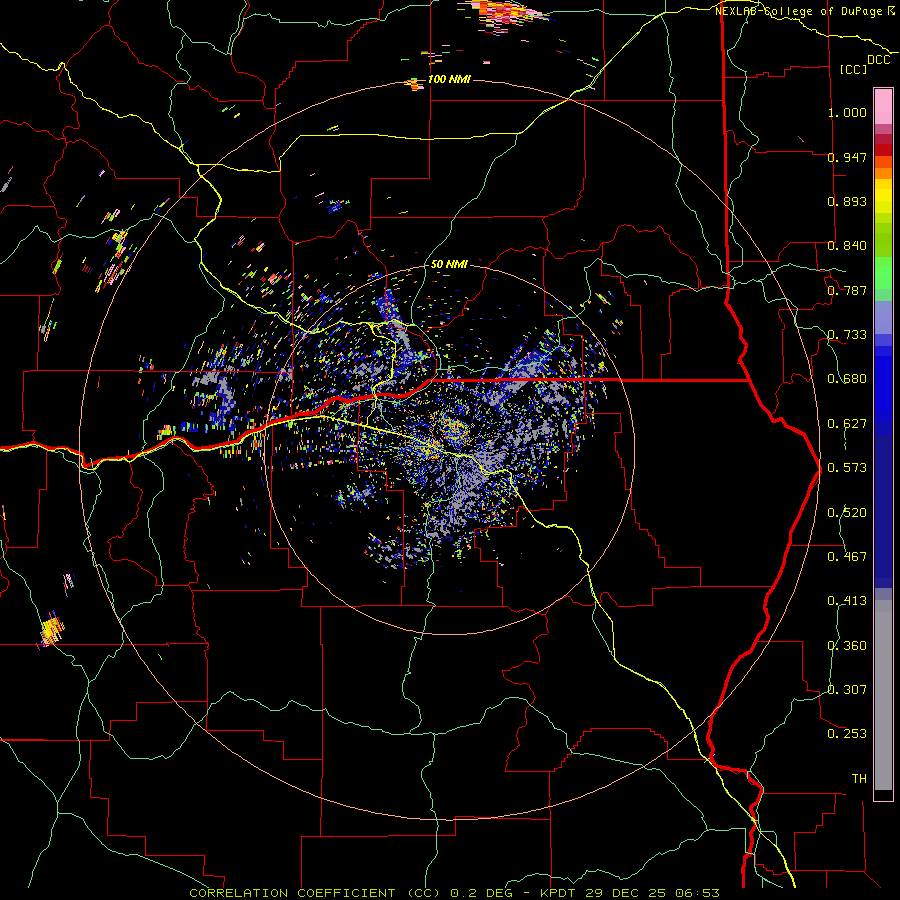The image size is (900, 900).
Task: Select the 0.947 legend value
Action: (x=847, y=157)
